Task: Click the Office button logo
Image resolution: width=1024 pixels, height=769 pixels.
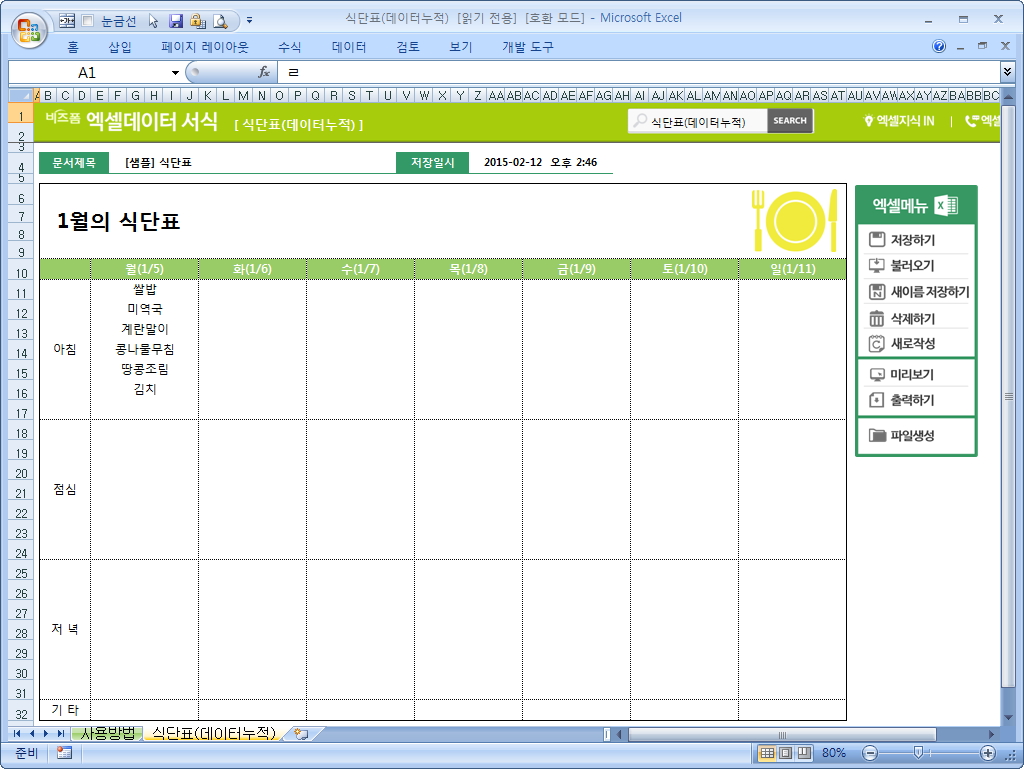Action: click(27, 29)
